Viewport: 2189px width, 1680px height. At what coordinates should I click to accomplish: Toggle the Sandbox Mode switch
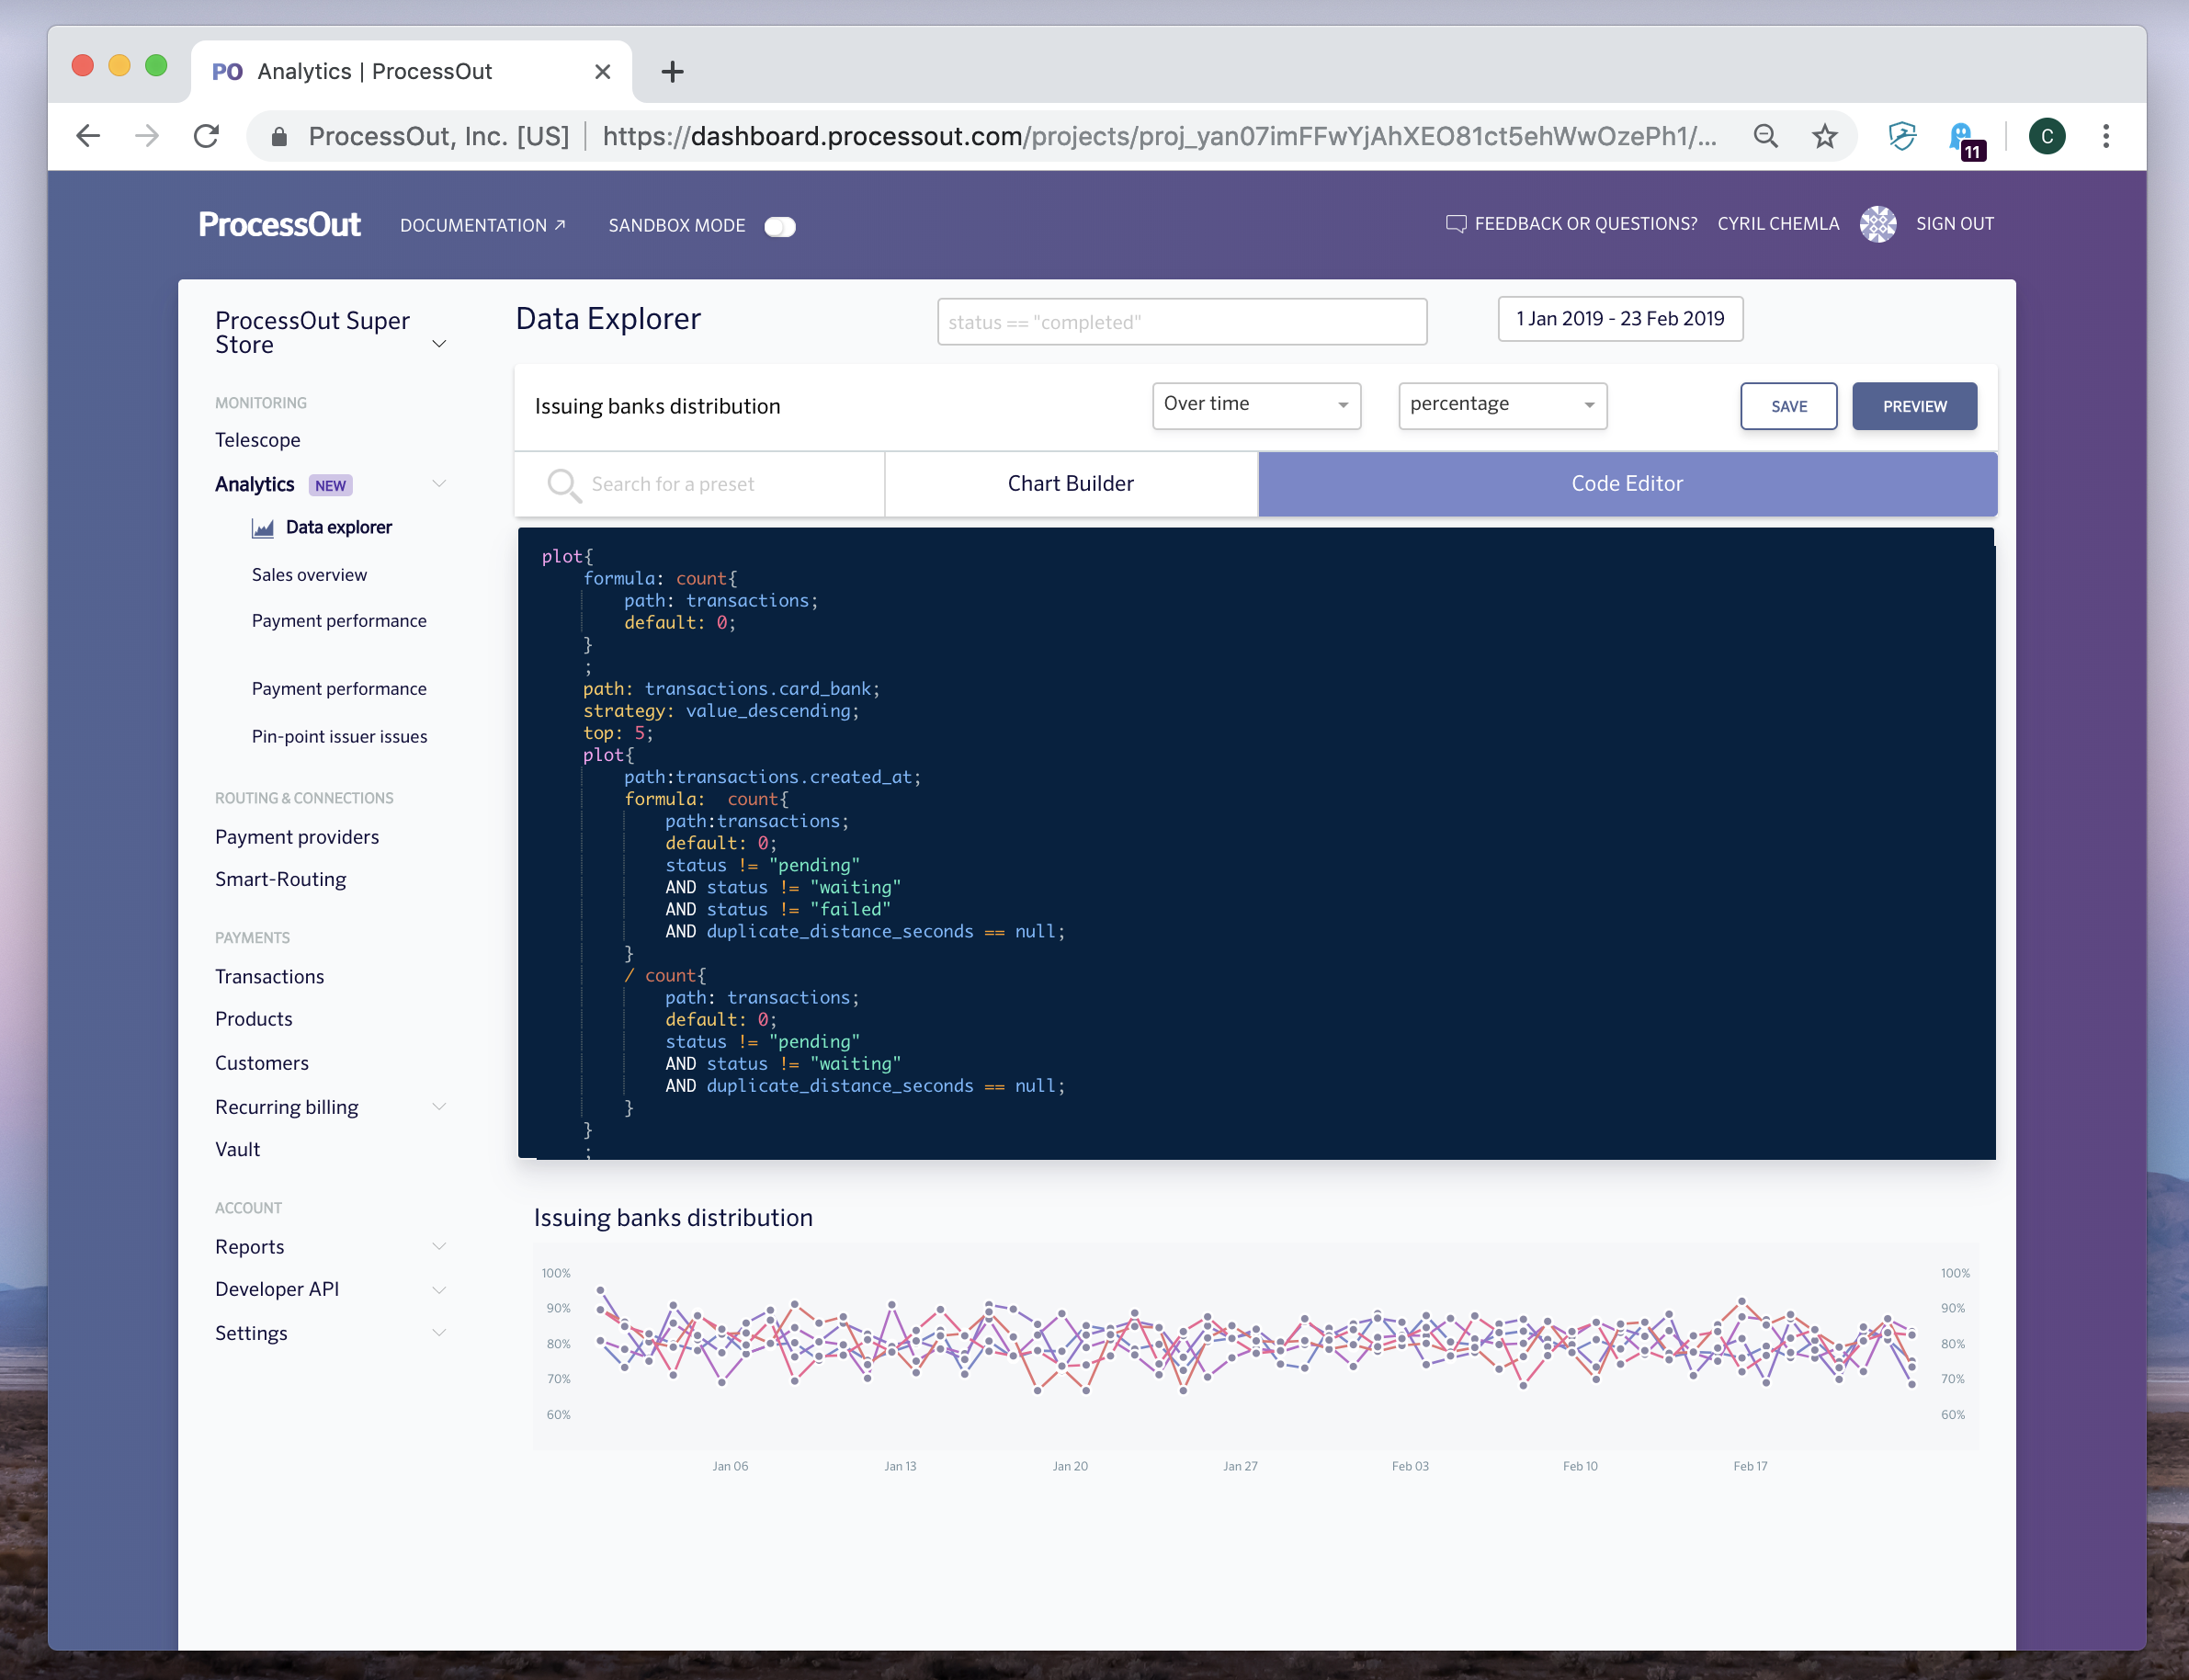point(780,227)
